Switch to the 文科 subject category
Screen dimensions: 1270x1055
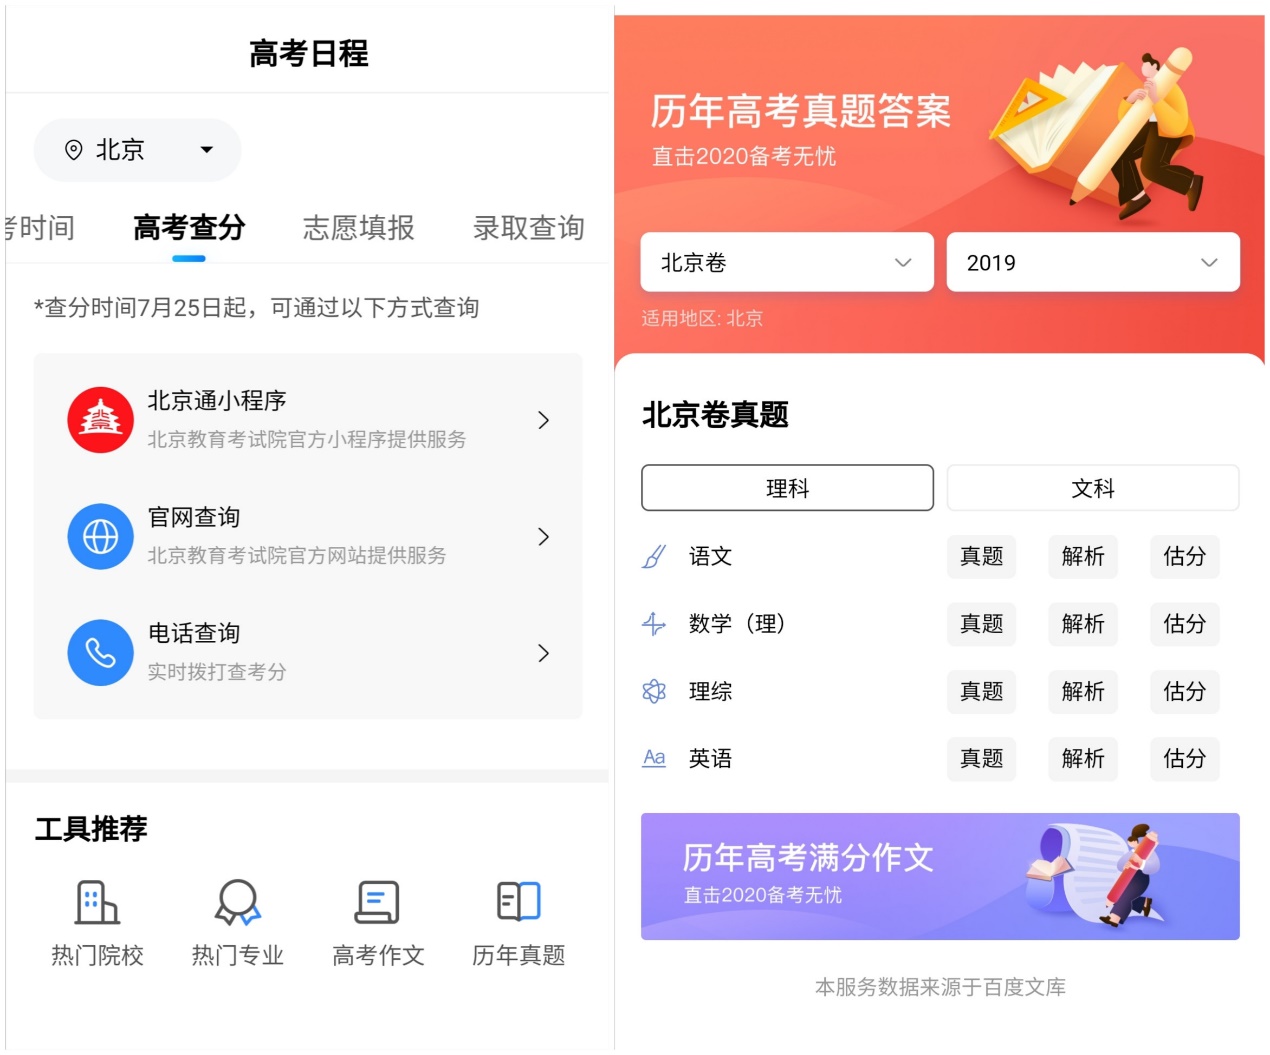coord(1092,488)
